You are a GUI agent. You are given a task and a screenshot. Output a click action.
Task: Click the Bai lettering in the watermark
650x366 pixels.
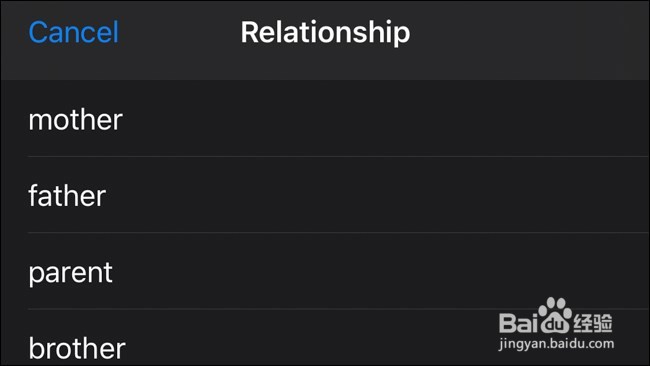(x=518, y=323)
